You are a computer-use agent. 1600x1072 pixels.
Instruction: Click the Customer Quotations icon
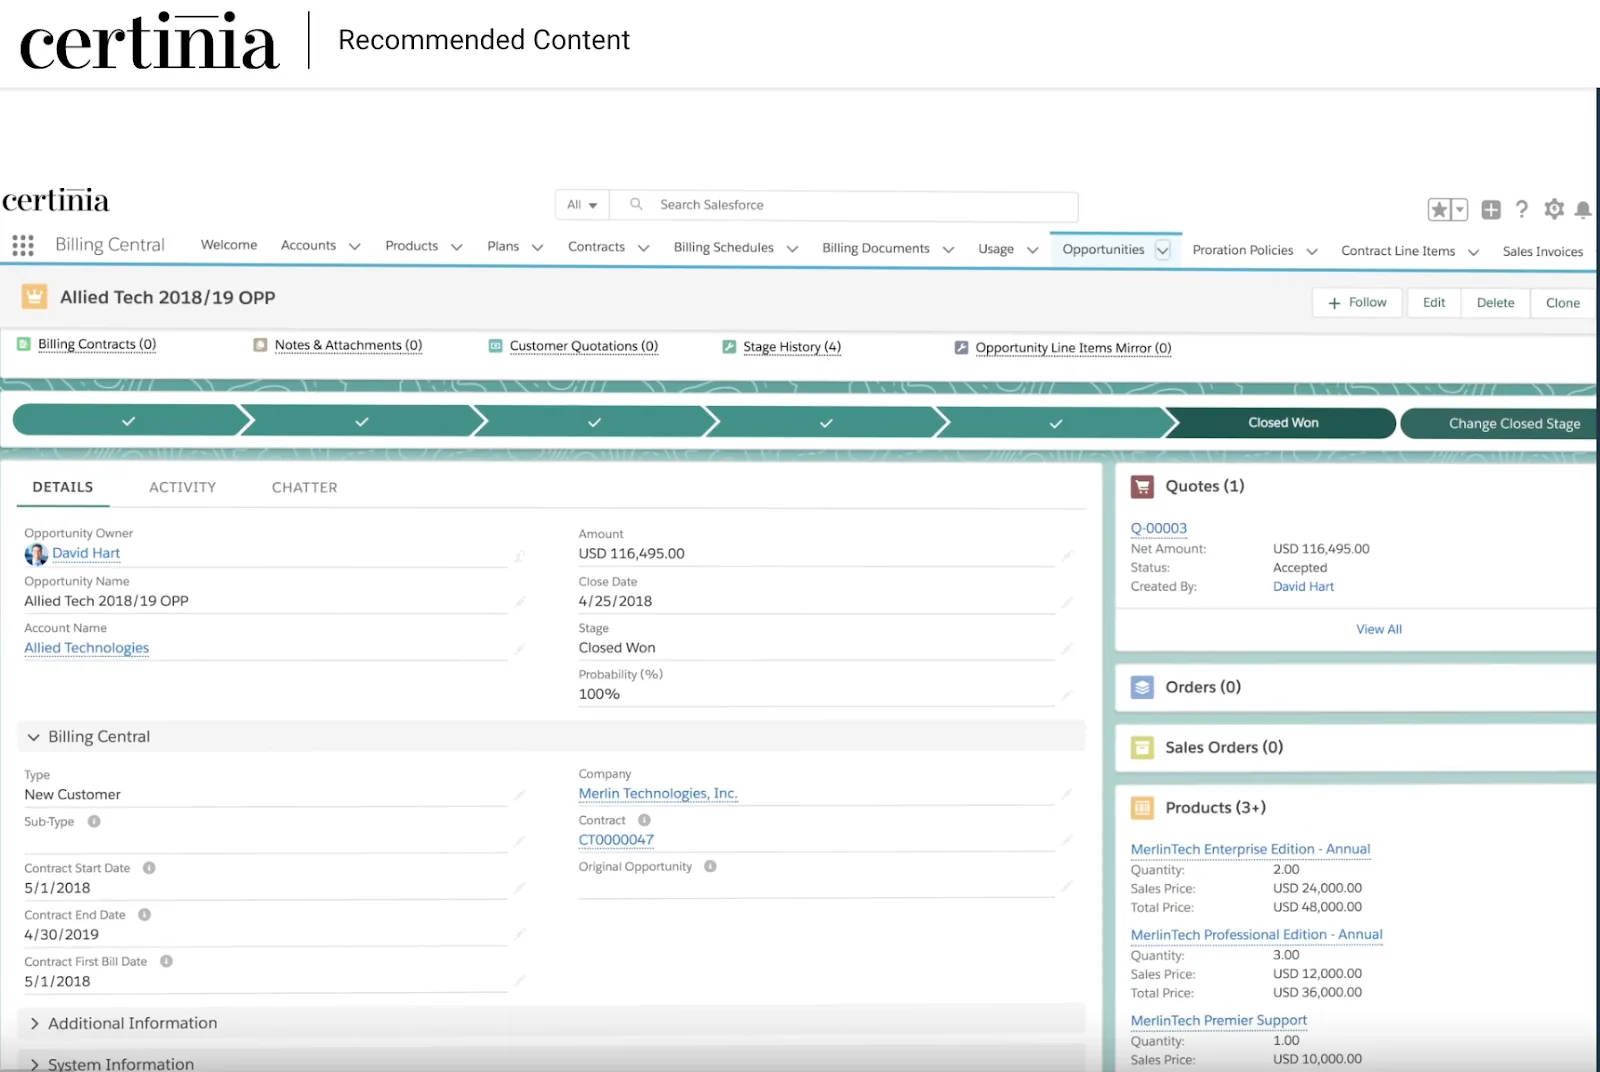tap(495, 346)
